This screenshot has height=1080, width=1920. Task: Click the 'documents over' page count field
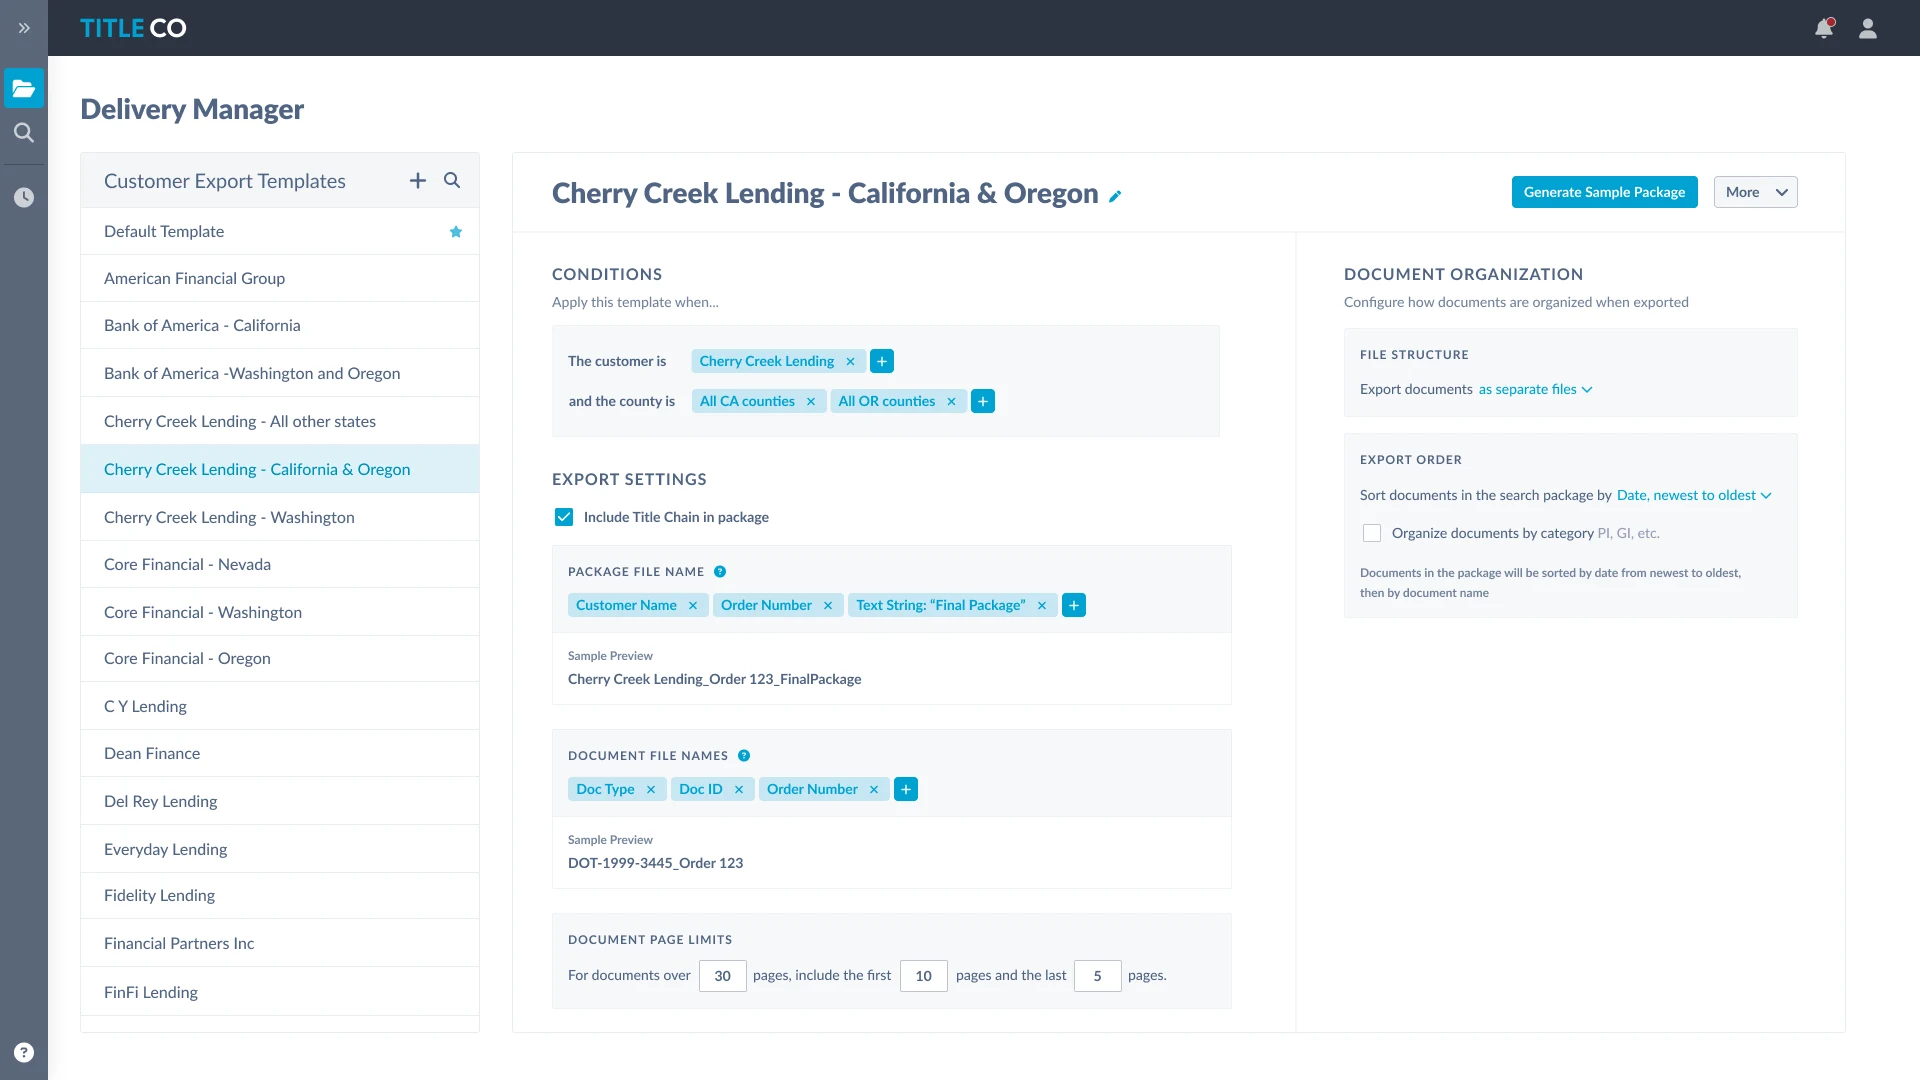coord(723,976)
